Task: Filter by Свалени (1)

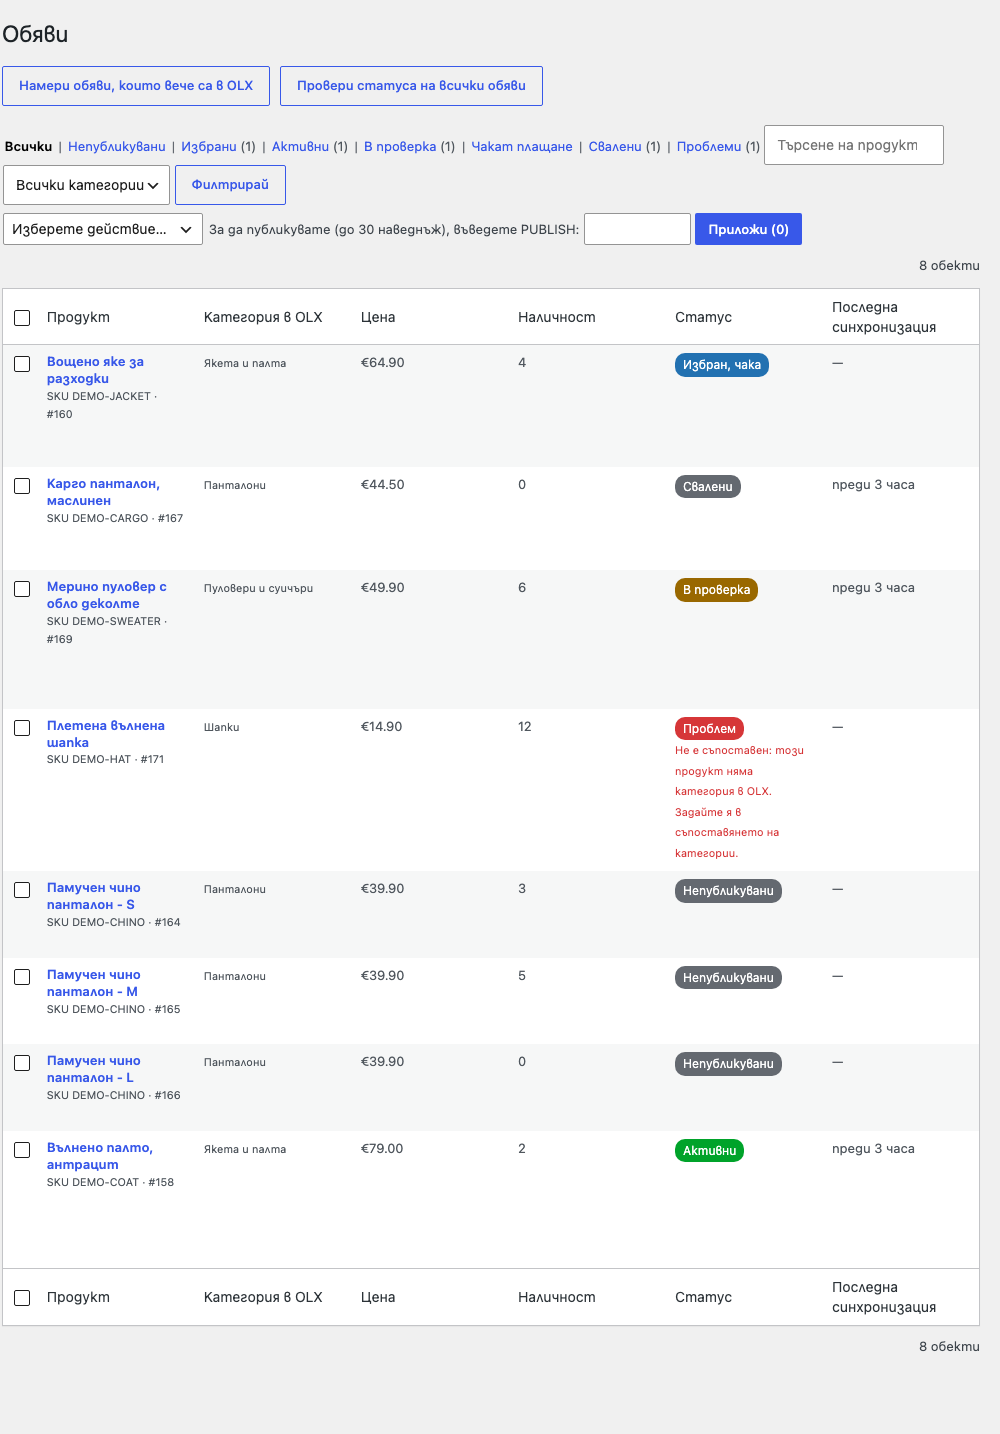Action: click(x=624, y=146)
